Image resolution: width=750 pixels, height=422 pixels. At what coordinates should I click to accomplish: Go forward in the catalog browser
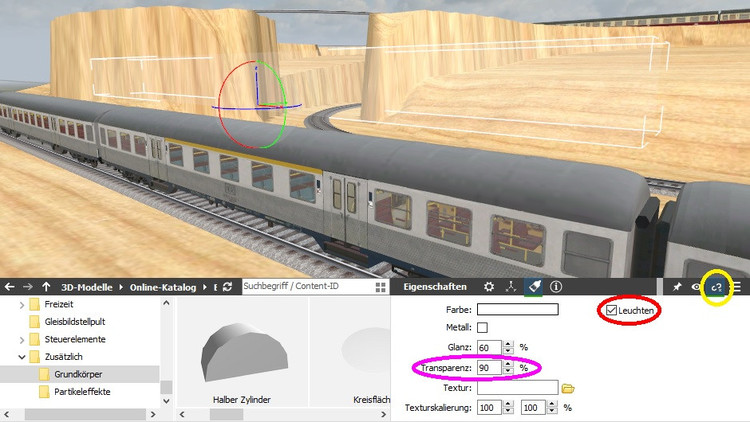click(28, 287)
